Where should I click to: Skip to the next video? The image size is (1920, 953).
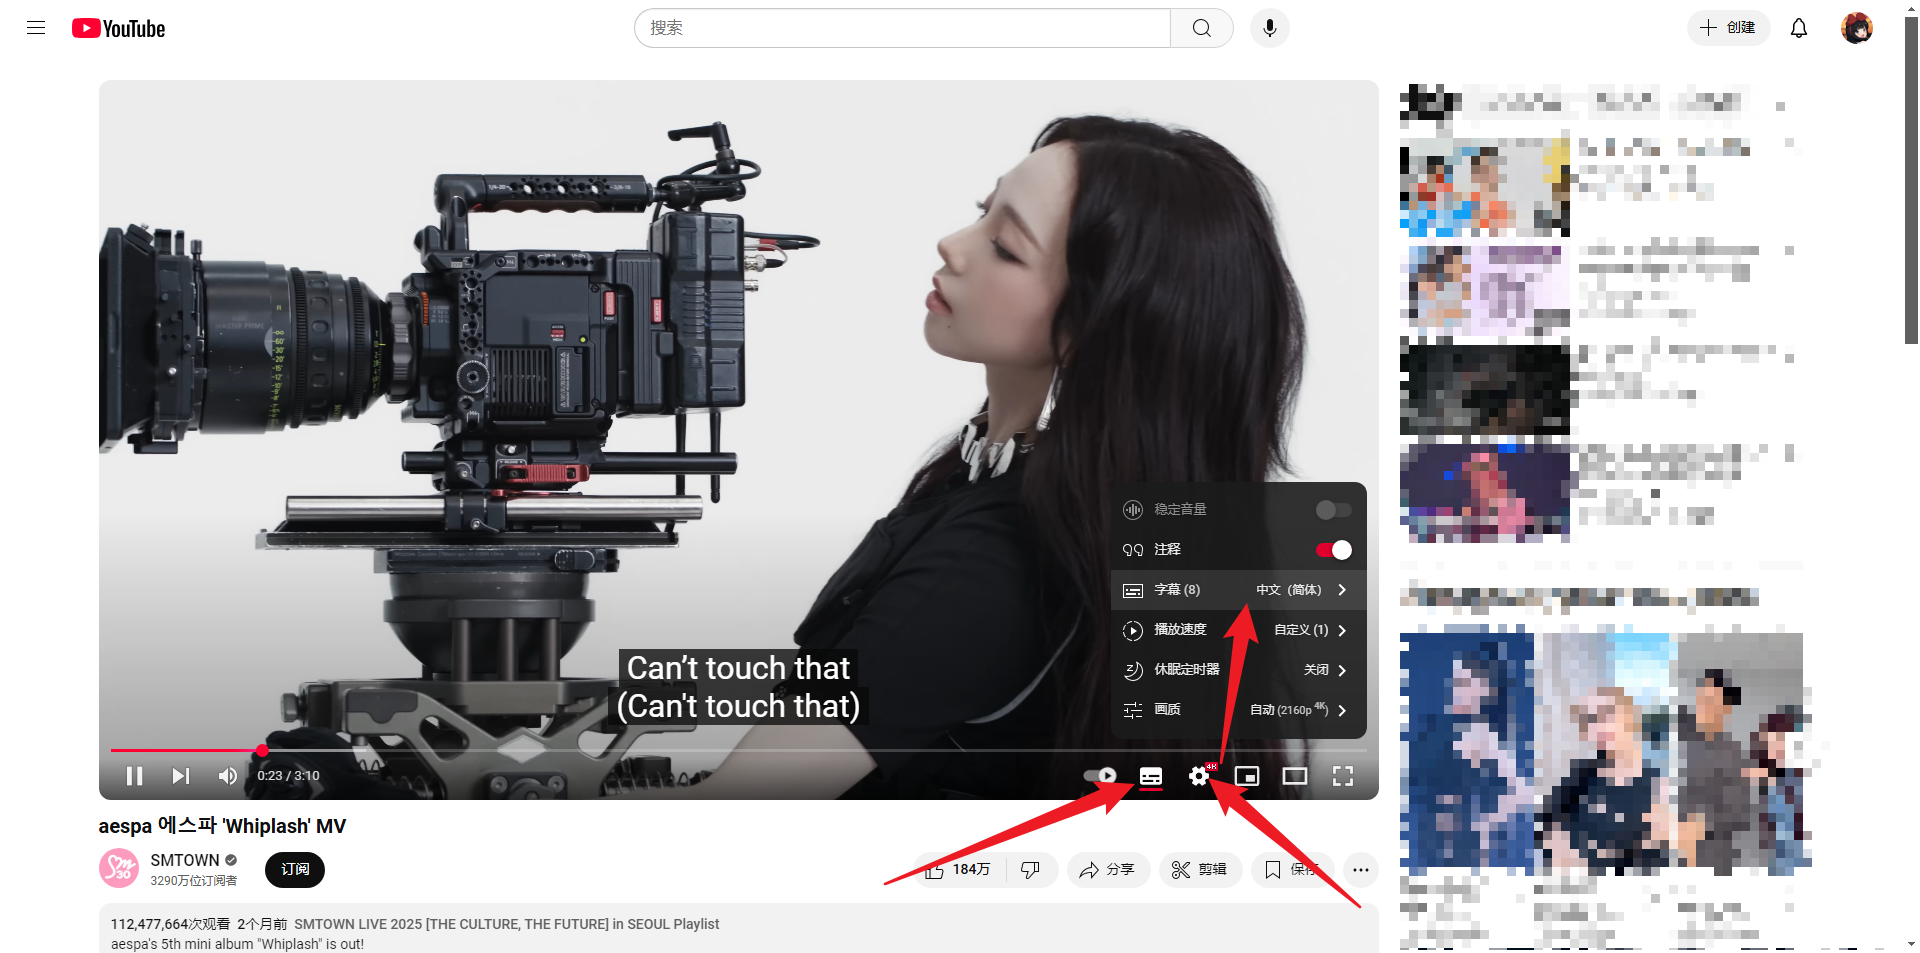(x=180, y=776)
